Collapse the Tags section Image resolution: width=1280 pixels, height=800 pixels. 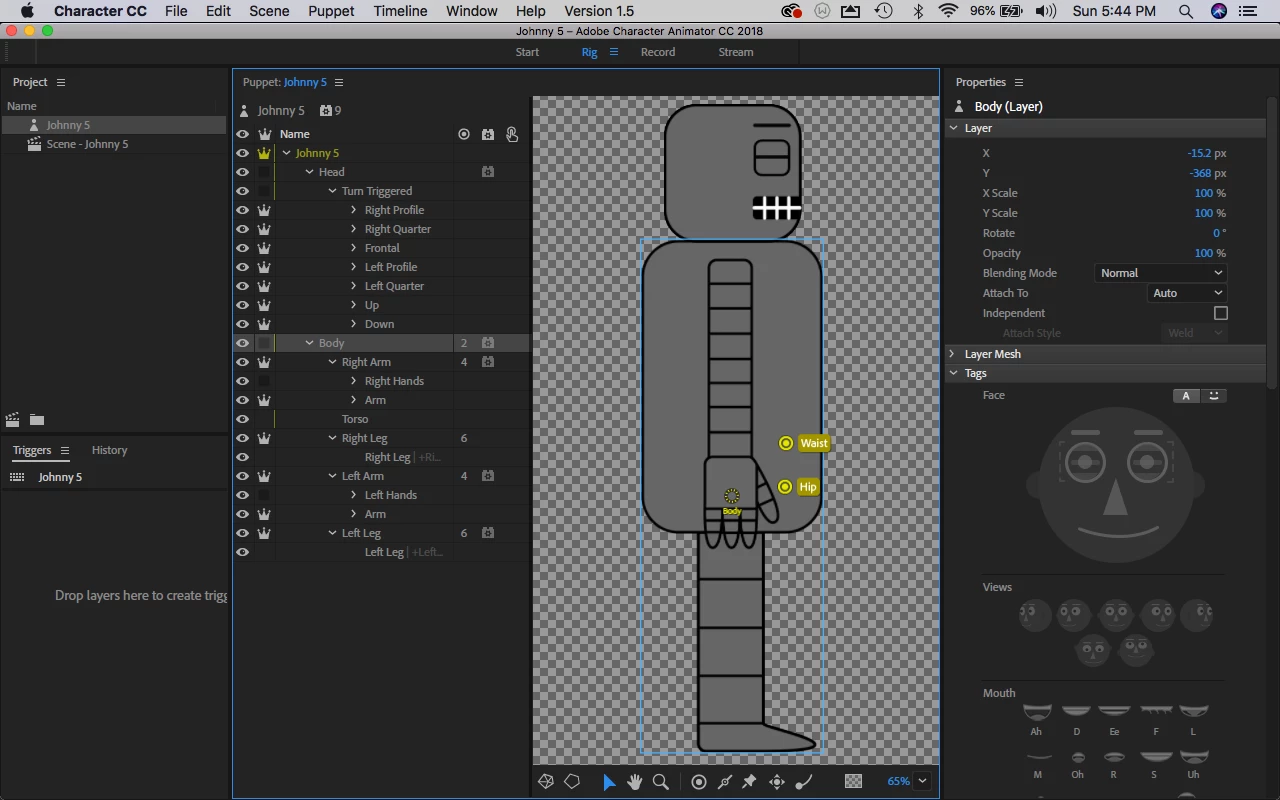953,373
